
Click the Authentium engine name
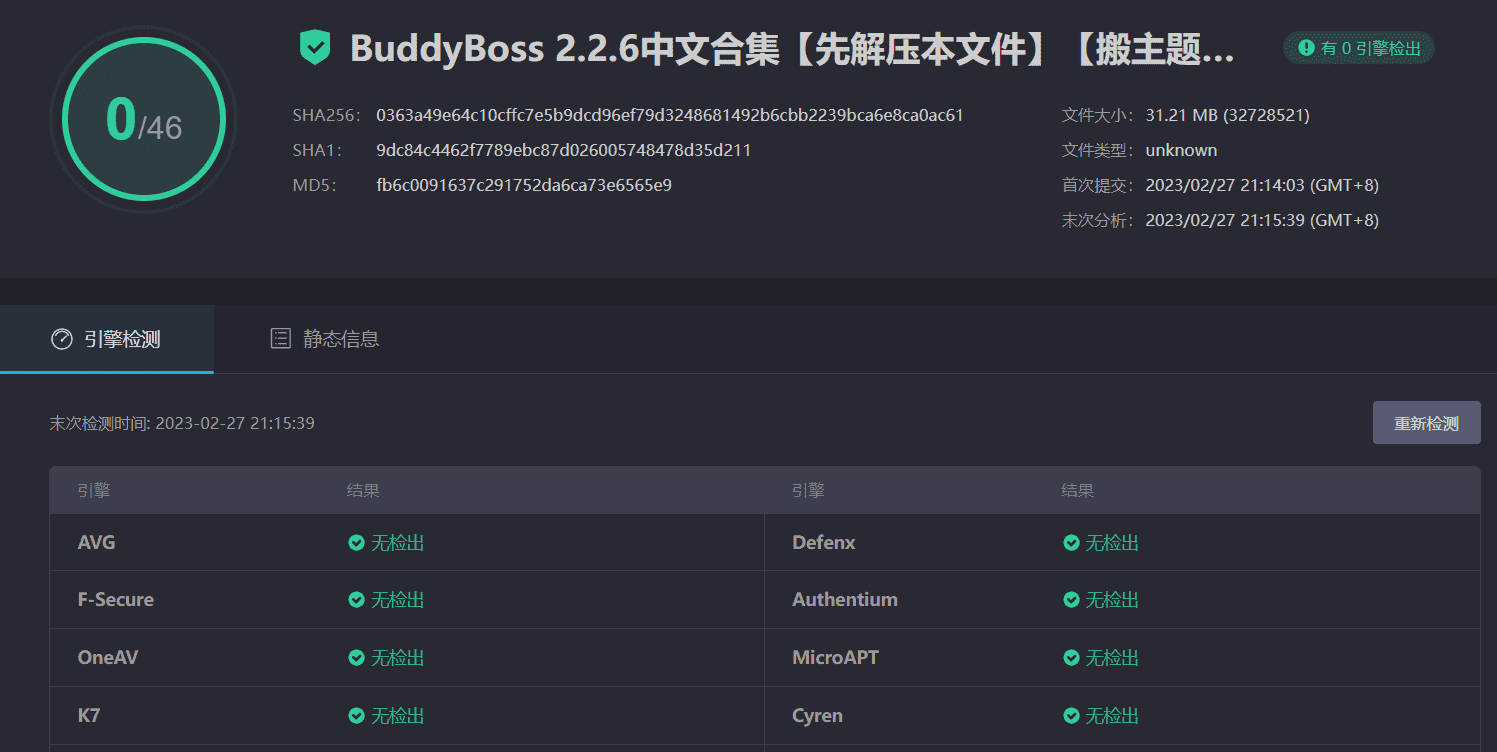point(845,600)
